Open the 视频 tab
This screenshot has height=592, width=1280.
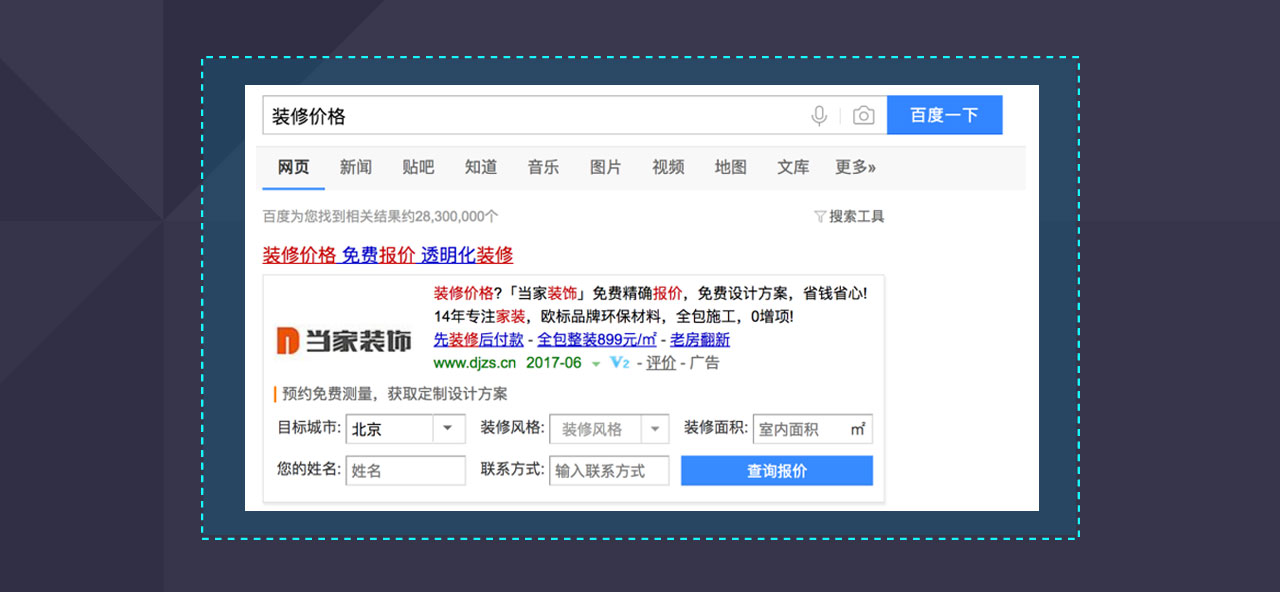coord(668,167)
